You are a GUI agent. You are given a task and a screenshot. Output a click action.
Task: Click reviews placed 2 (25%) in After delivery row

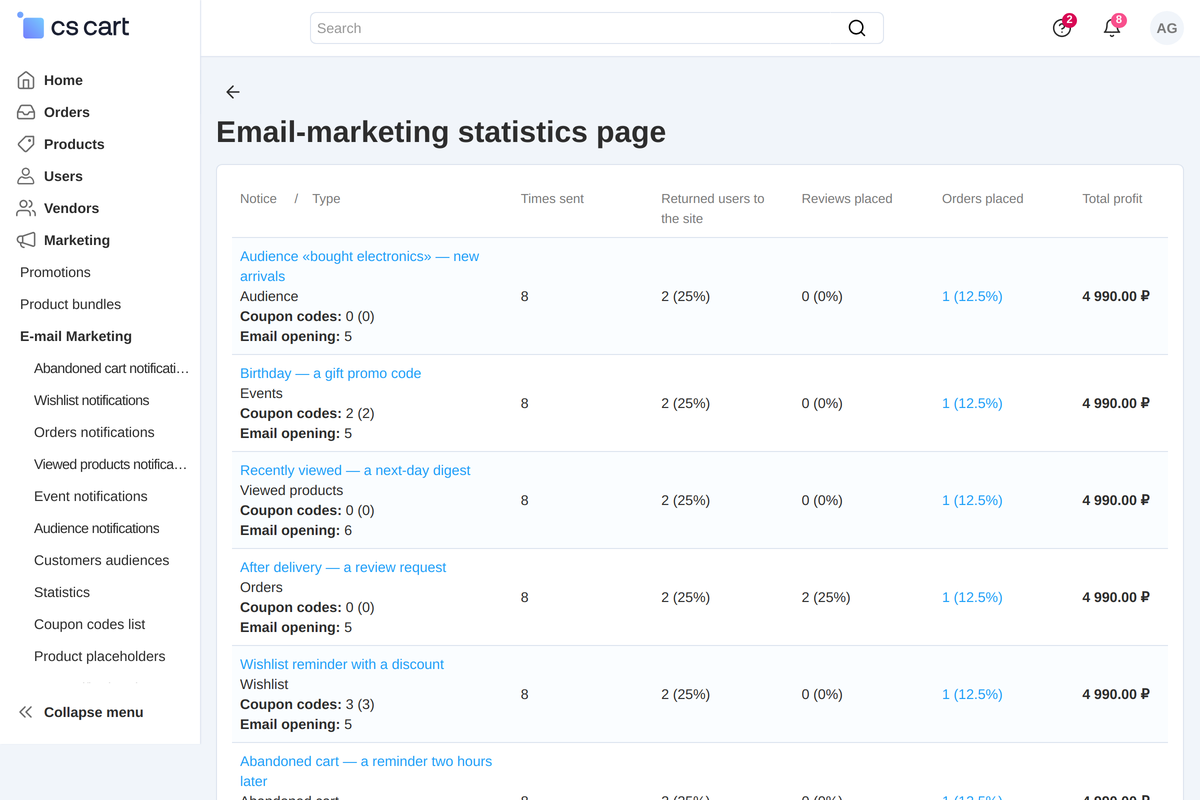click(826, 597)
